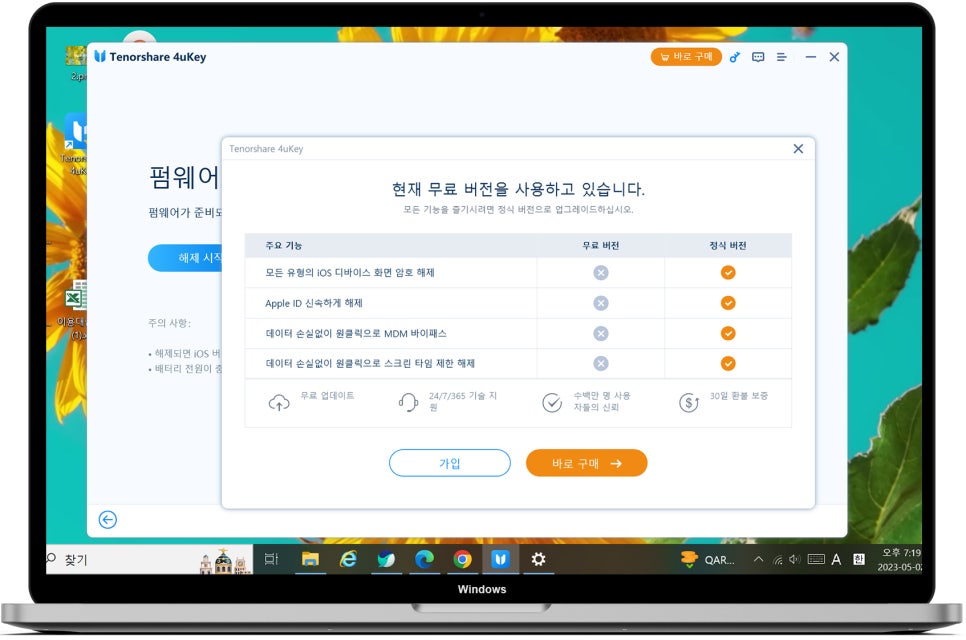The height and width of the screenshot is (640, 966).
Task: Click the text 모든 유형의 iOS 디바이스 화면 암호 해제
Action: (x=350, y=272)
